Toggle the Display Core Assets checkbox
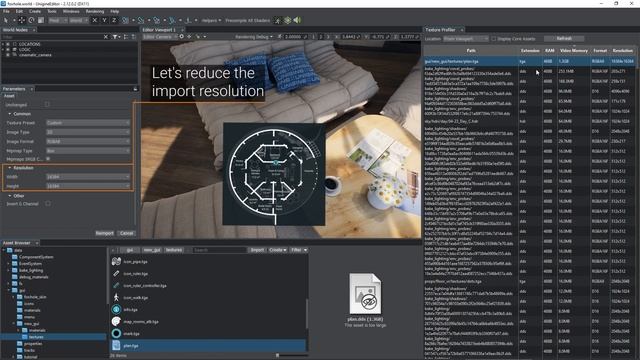640x360 pixels. pos(493,39)
